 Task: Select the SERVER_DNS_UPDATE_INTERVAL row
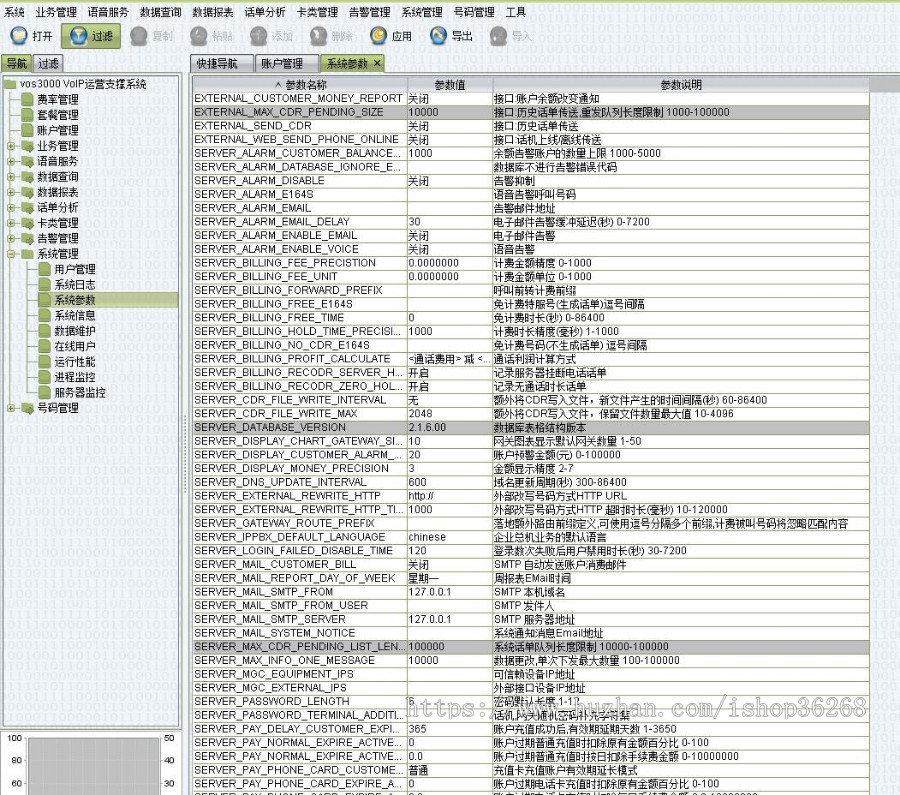coord(531,482)
